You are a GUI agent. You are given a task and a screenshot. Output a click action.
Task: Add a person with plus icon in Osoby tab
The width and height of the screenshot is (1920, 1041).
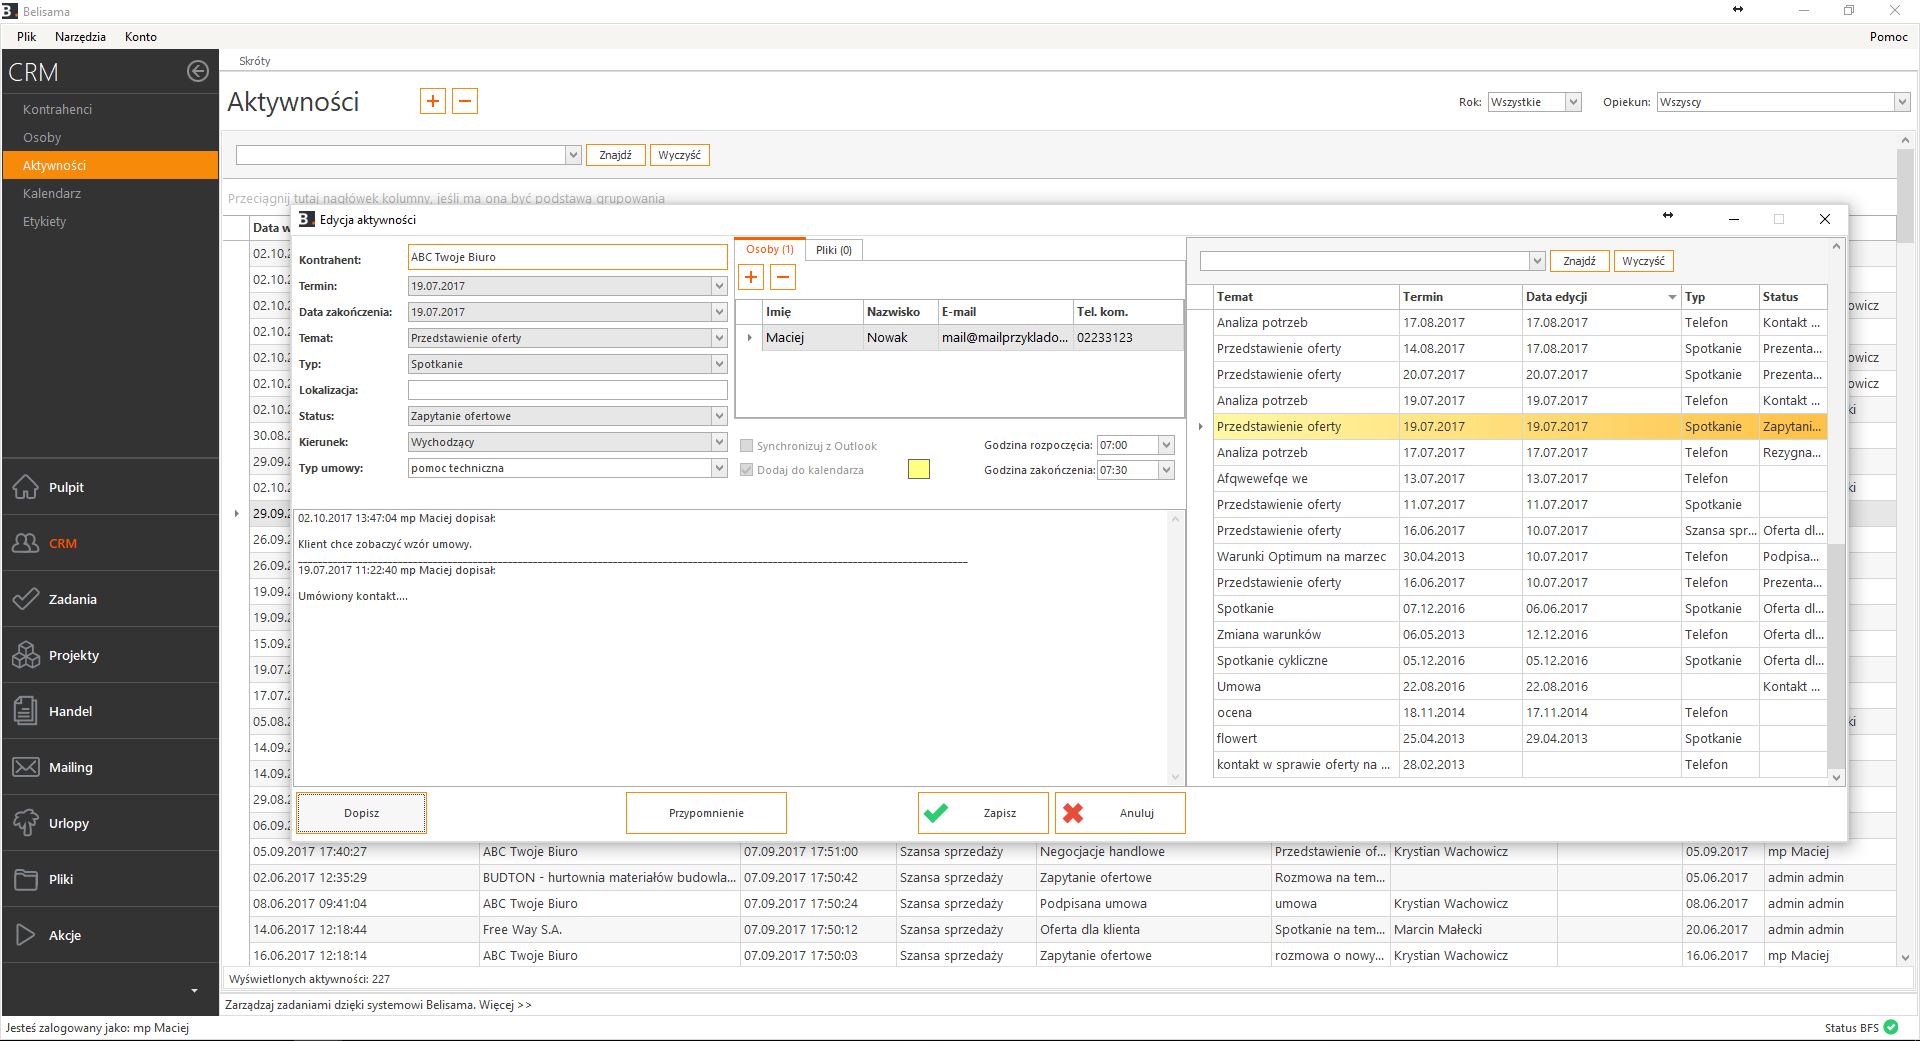coord(751,278)
